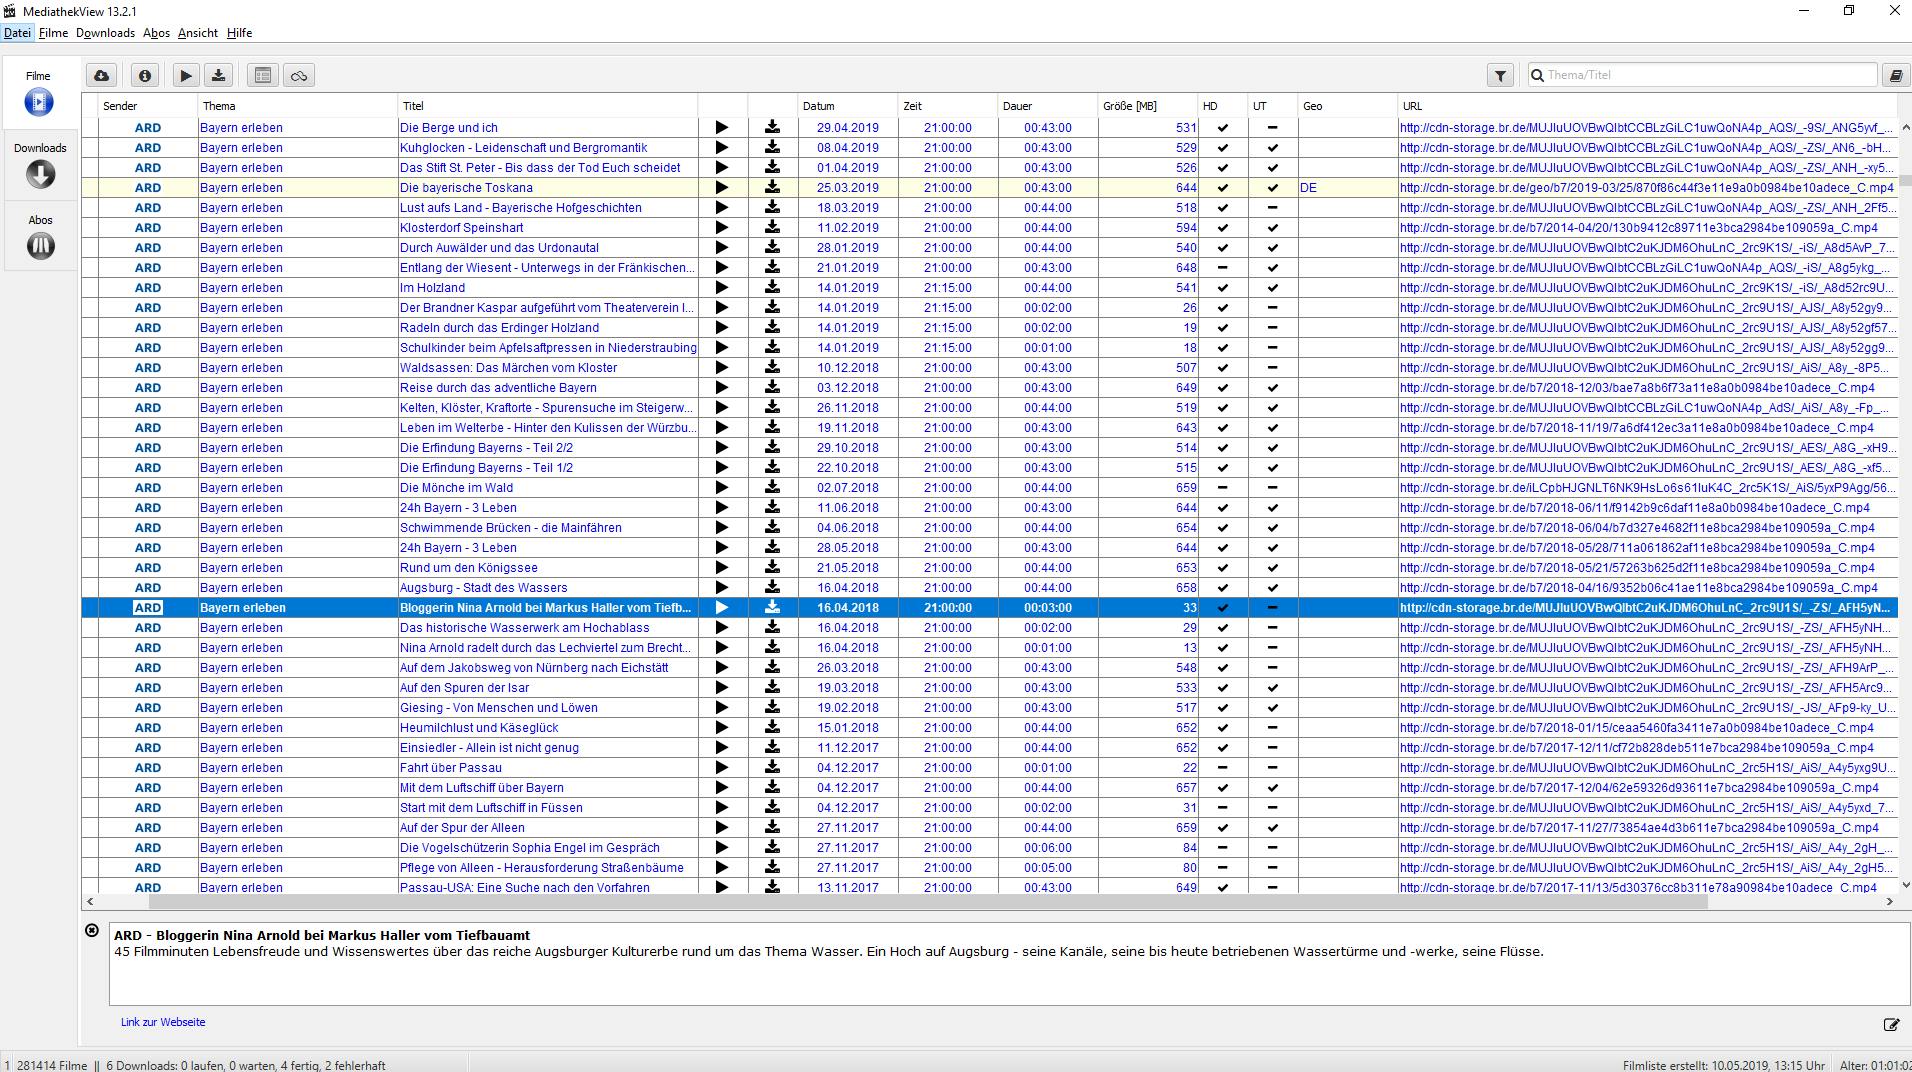Viewport: 1912px width, 1072px height.
Task: Open film information with the info icon
Action: [x=145, y=75]
